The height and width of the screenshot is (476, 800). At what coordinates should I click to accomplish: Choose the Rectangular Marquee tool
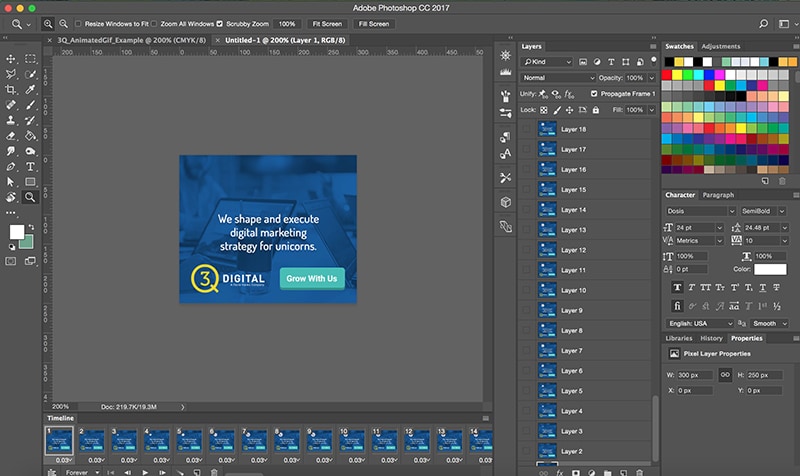click(31, 59)
